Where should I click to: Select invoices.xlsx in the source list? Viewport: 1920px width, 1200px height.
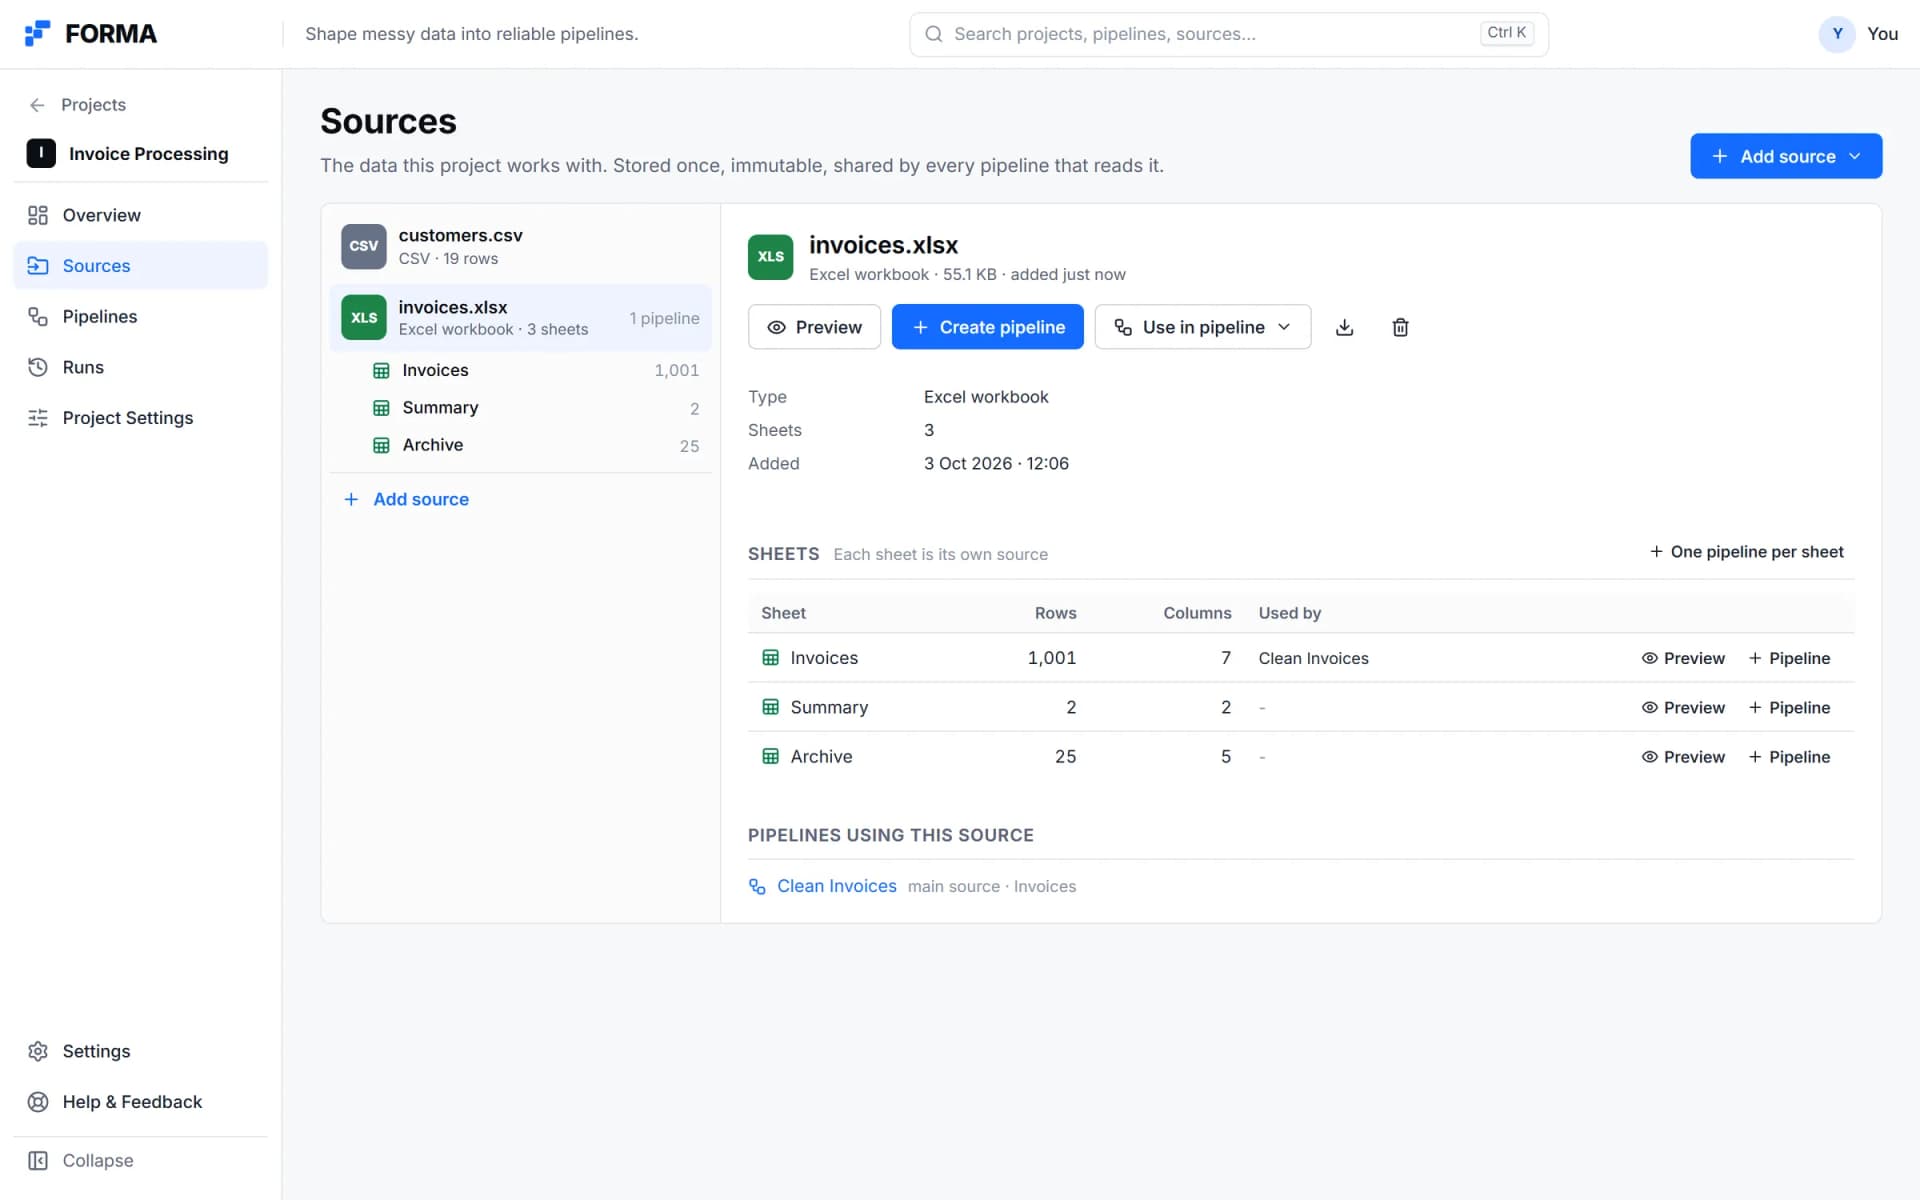click(x=520, y=317)
